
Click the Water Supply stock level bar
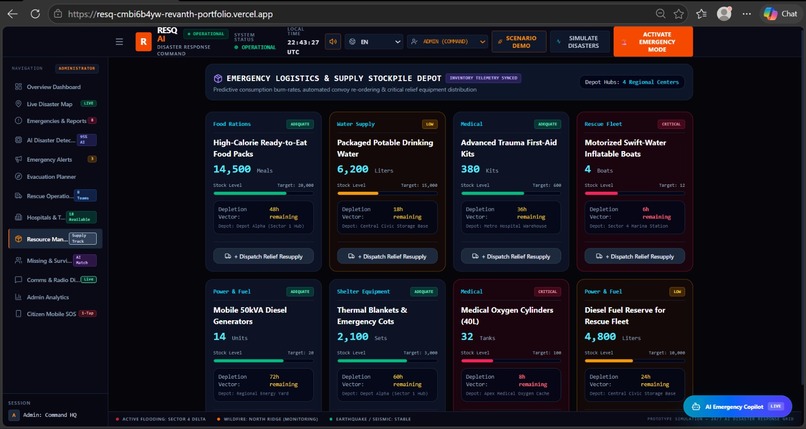(x=388, y=193)
